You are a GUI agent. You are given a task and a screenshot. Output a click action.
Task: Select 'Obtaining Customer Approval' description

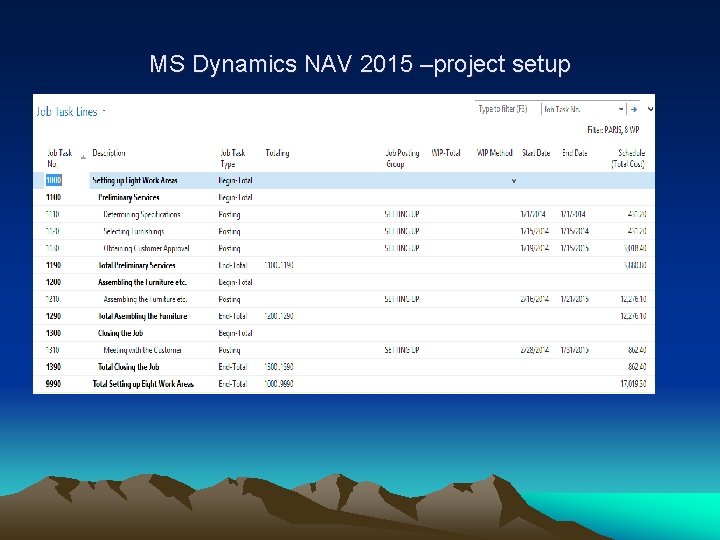[146, 248]
